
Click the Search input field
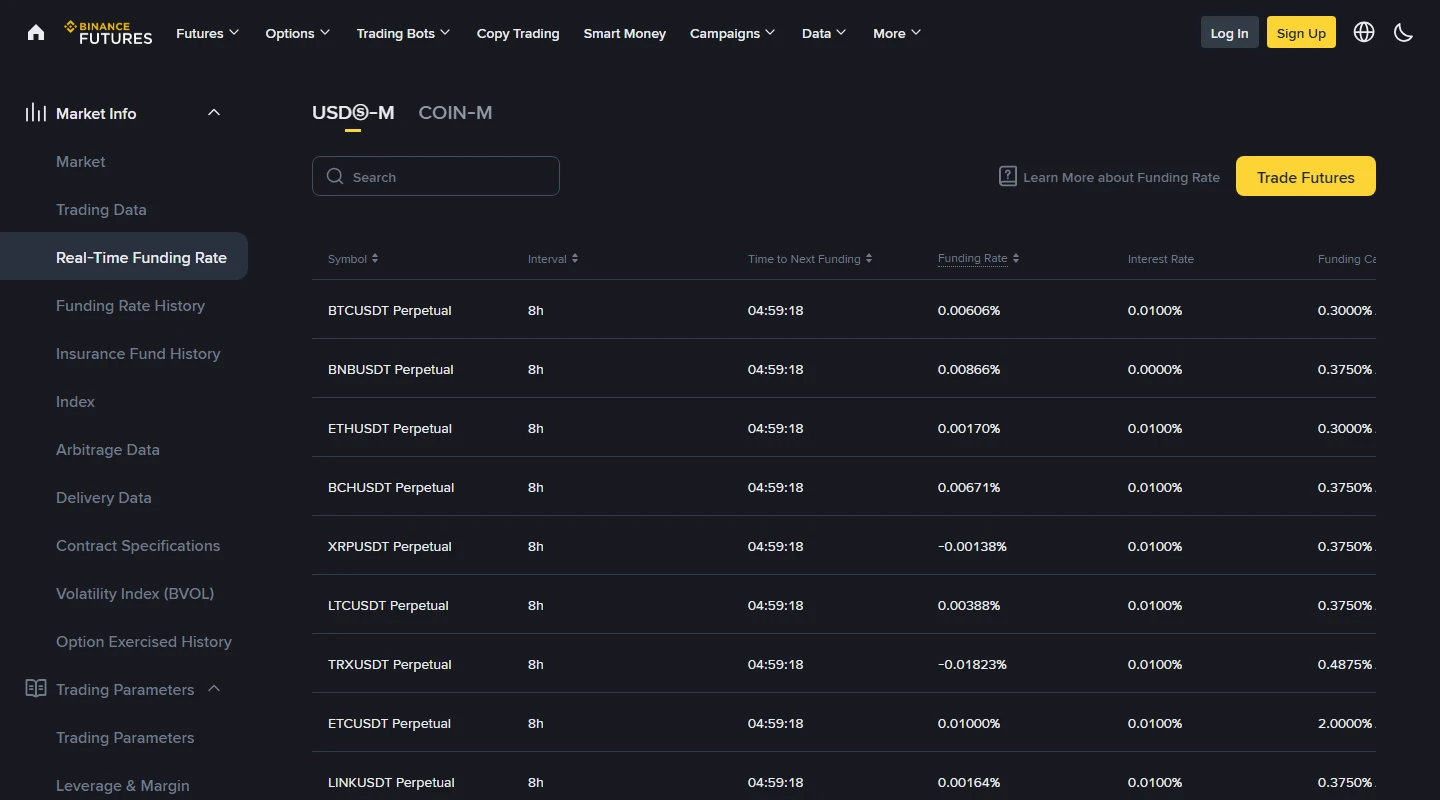436,176
